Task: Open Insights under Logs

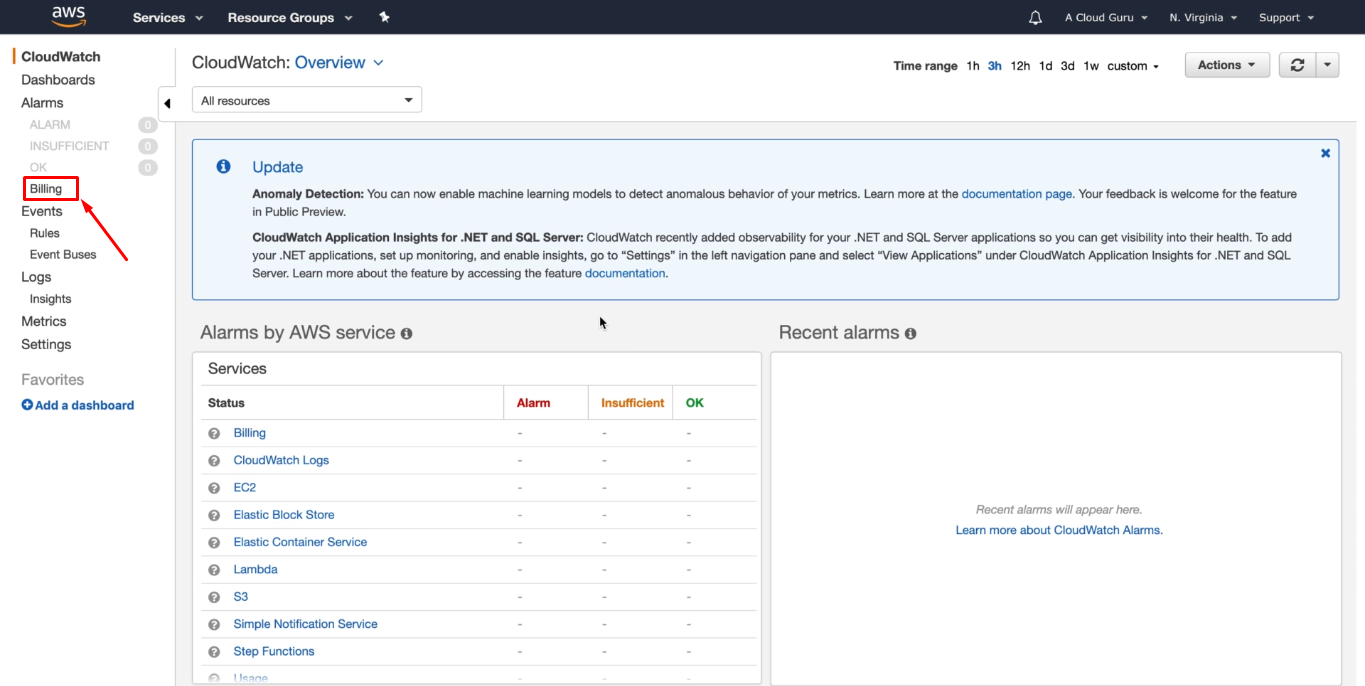Action: click(50, 299)
